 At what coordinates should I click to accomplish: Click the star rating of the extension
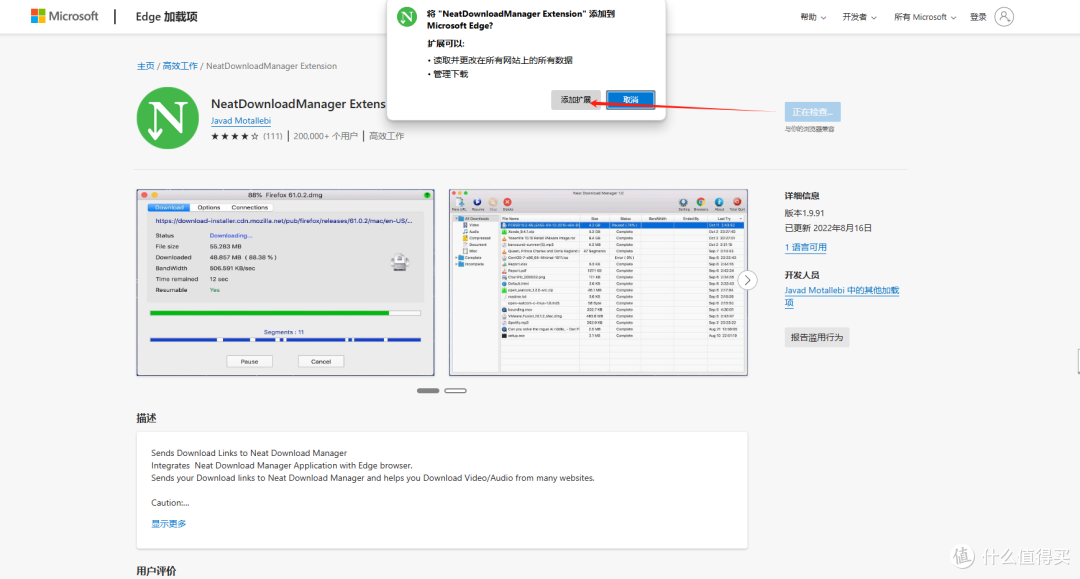point(234,136)
